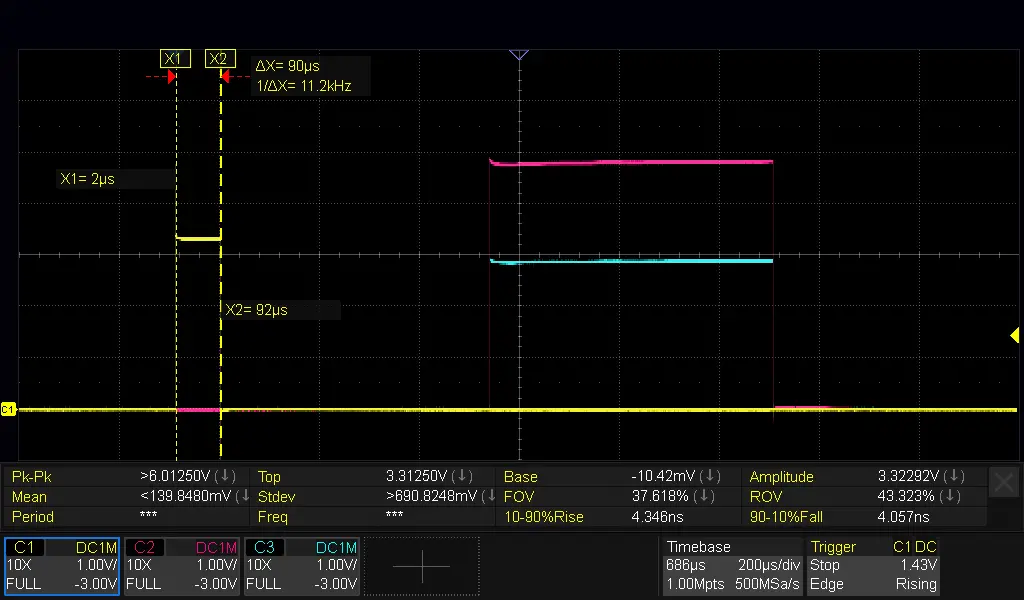Select the 10-90%Rise measurement label
Viewport: 1024px width, 600px height.
pyautogui.click(x=543, y=517)
